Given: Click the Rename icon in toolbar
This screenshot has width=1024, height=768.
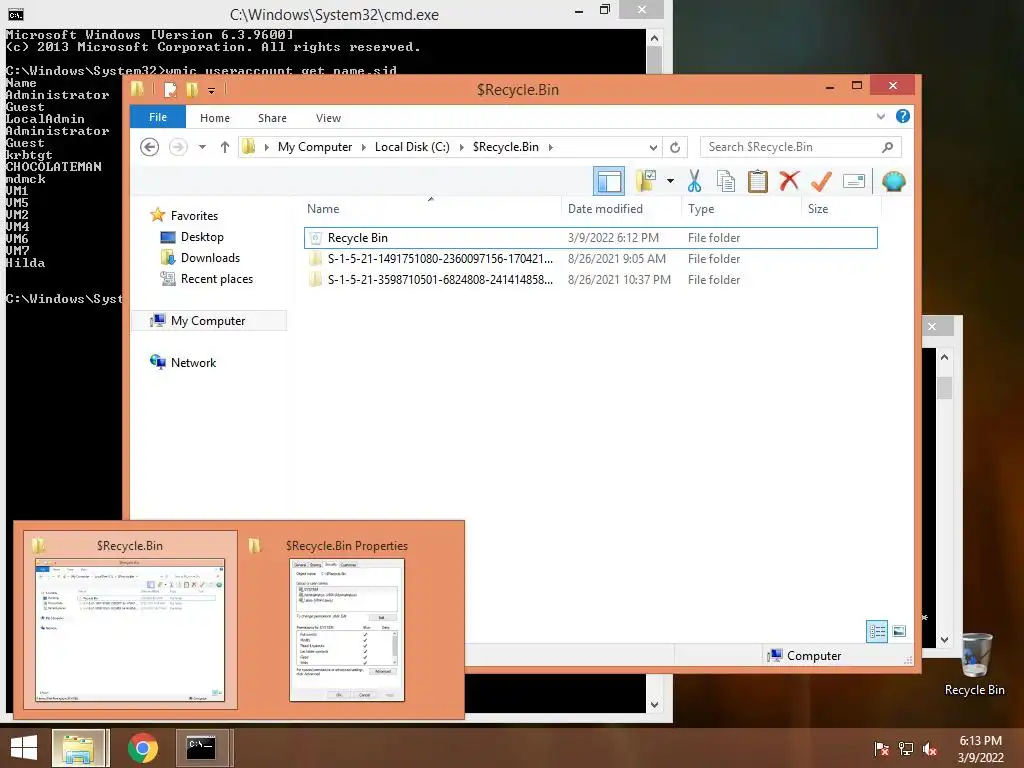Looking at the screenshot, I should pos(854,181).
